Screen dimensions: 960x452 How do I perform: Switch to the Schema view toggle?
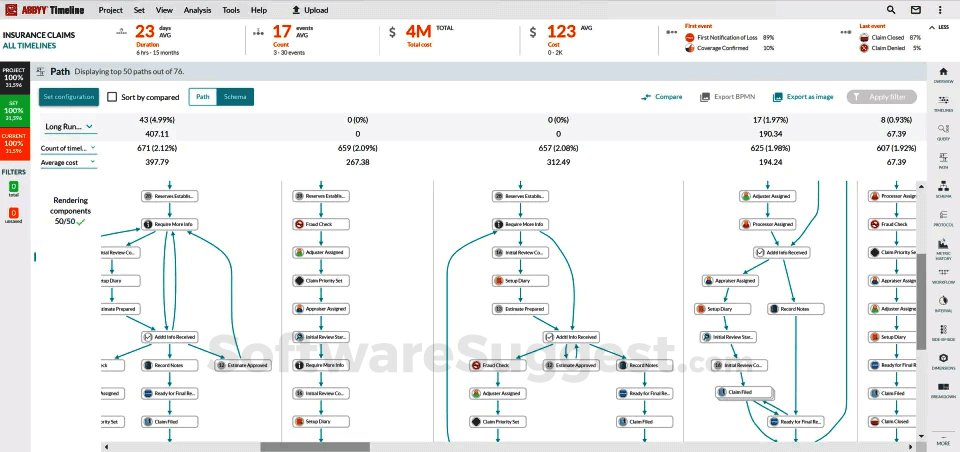235,97
